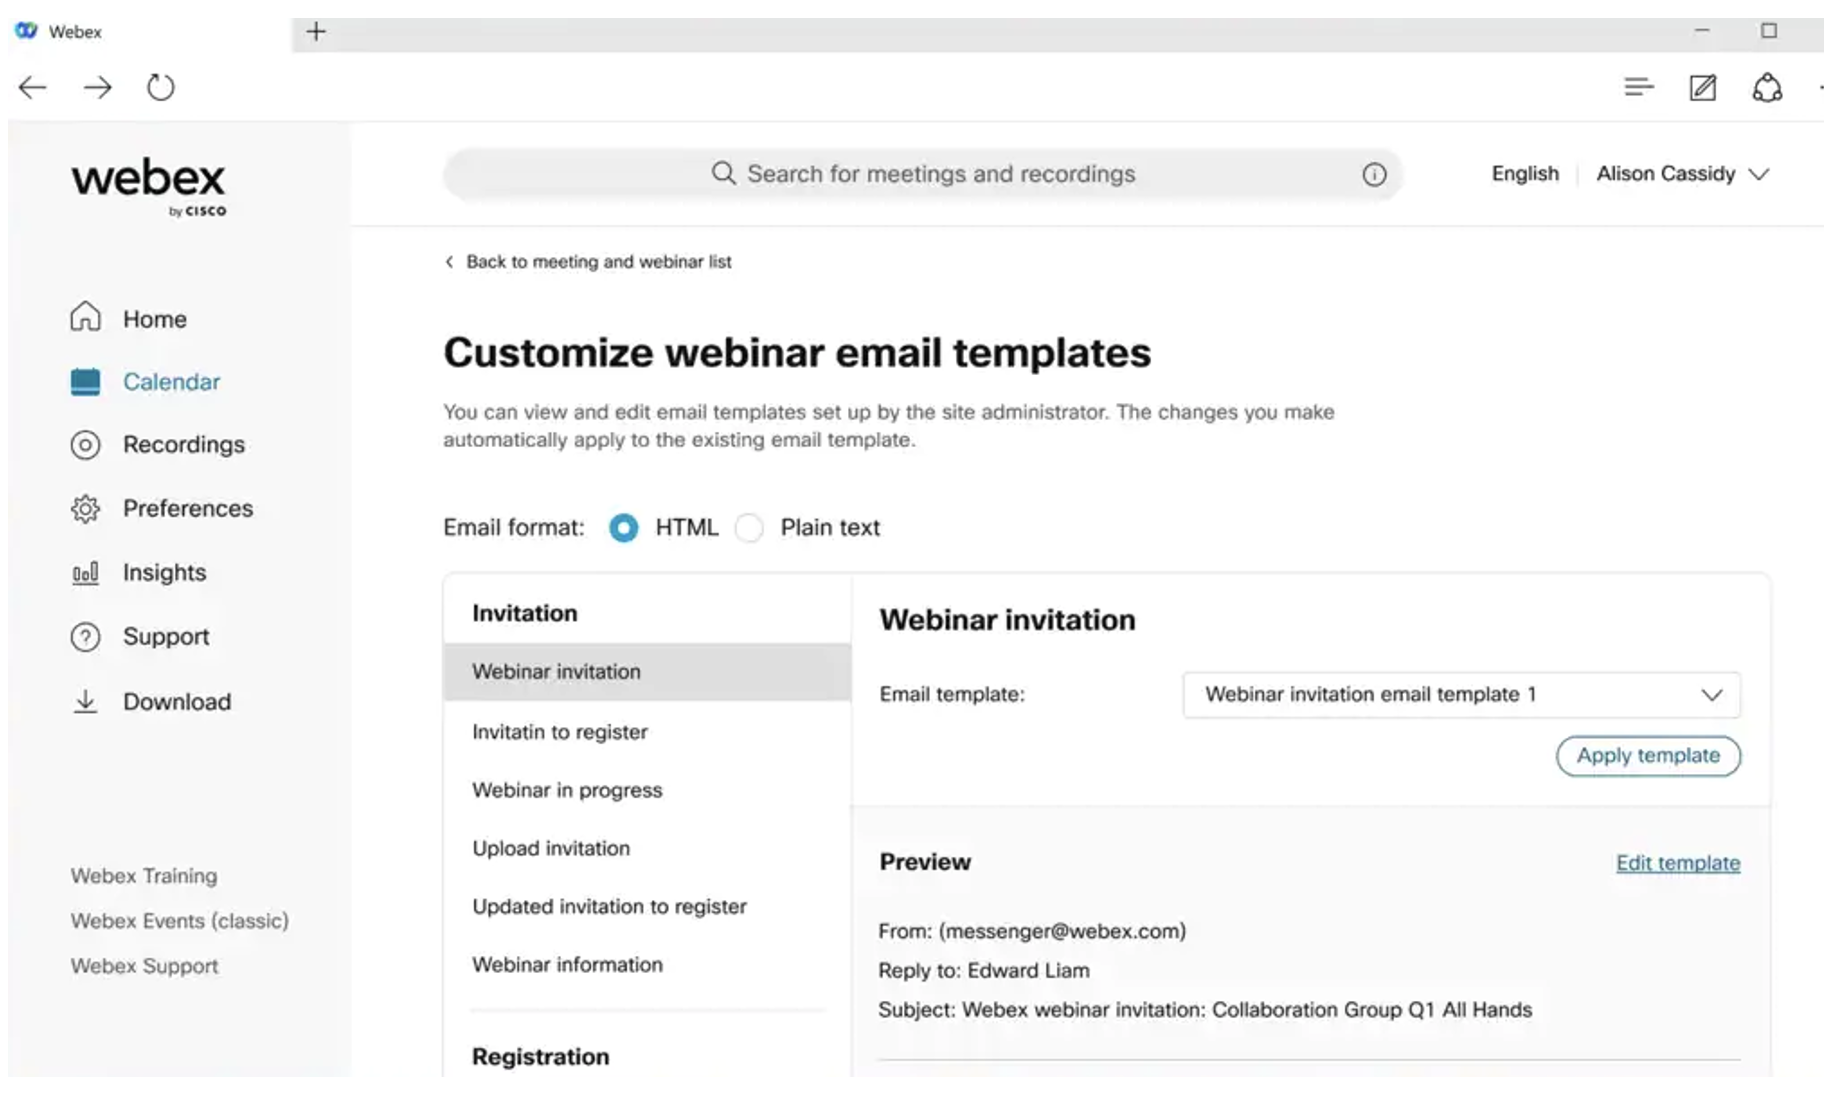Image resolution: width=1836 pixels, height=1100 pixels.
Task: Select the Download arrow icon
Action: (x=86, y=701)
